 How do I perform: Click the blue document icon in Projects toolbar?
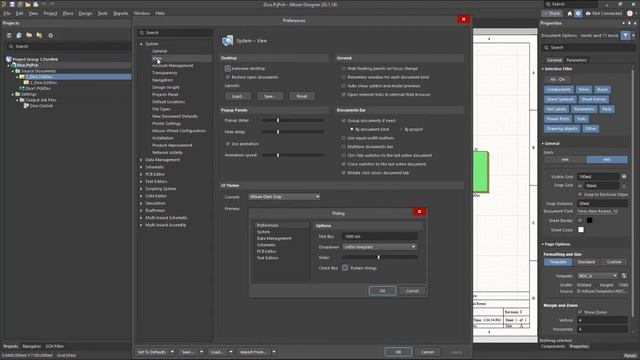(x=19, y=36)
